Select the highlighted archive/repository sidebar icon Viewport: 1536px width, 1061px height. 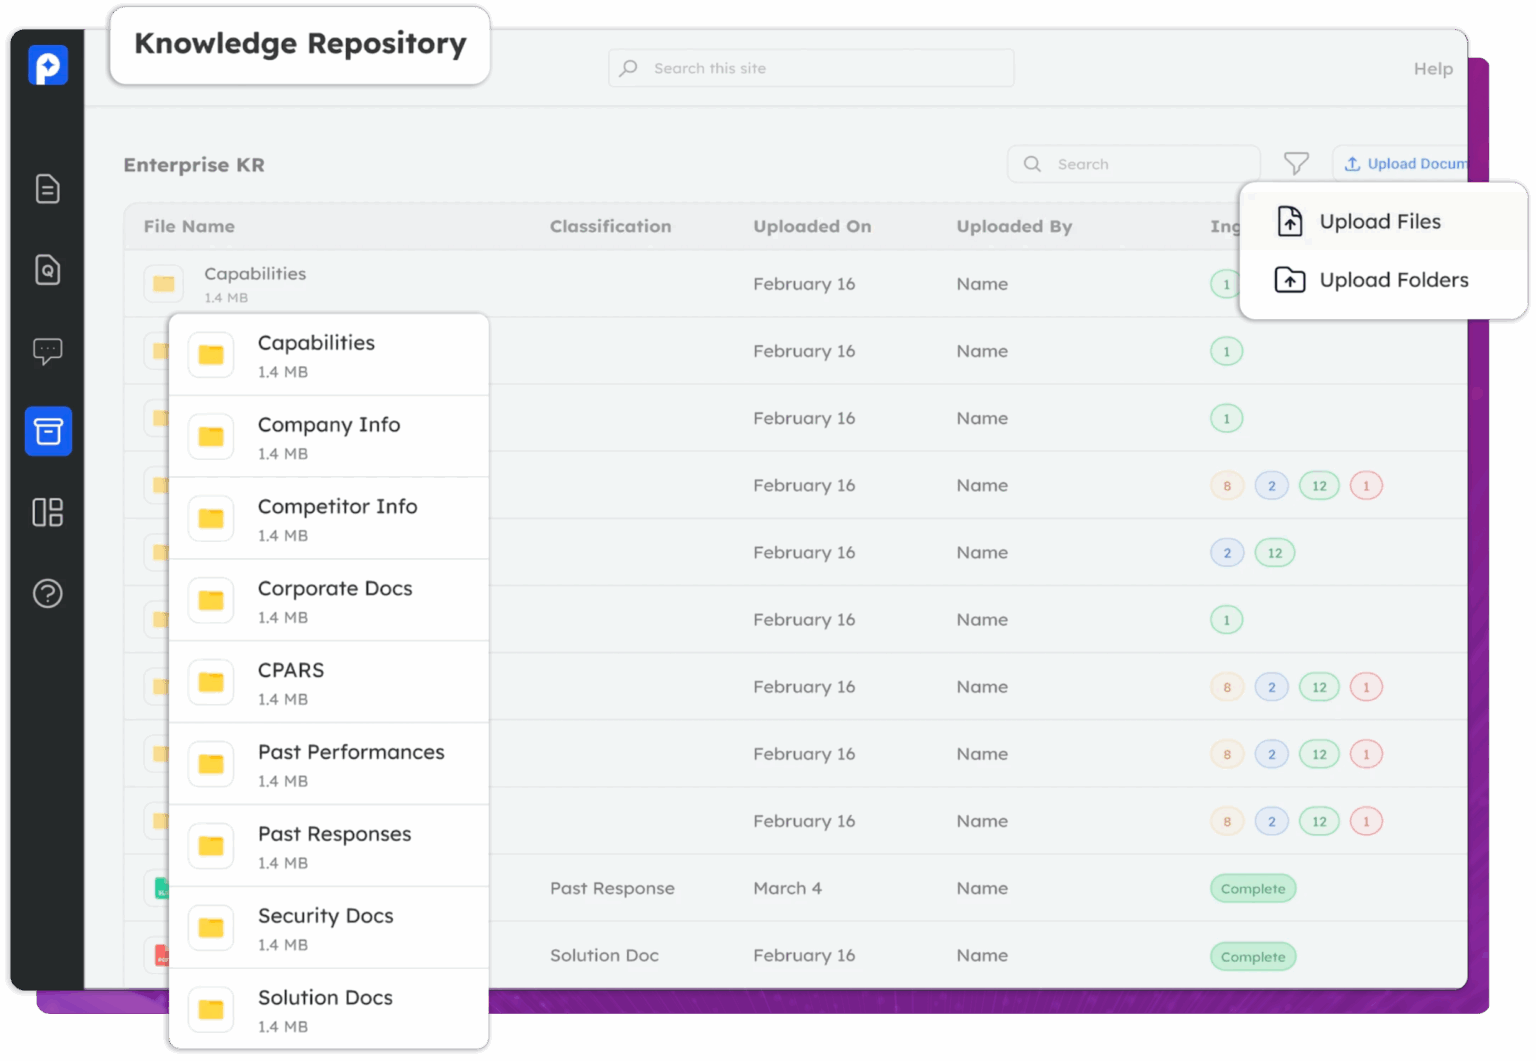click(47, 431)
